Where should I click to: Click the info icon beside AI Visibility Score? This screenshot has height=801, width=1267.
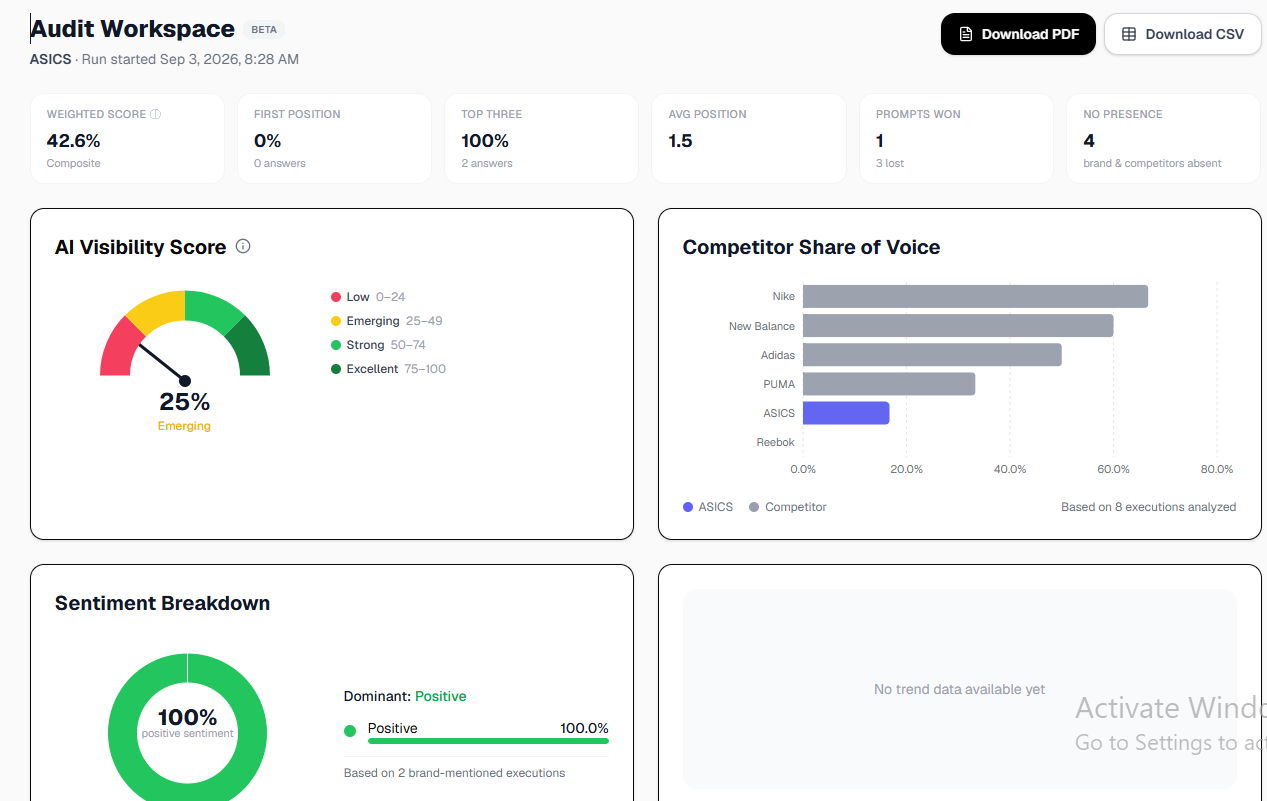(x=243, y=246)
